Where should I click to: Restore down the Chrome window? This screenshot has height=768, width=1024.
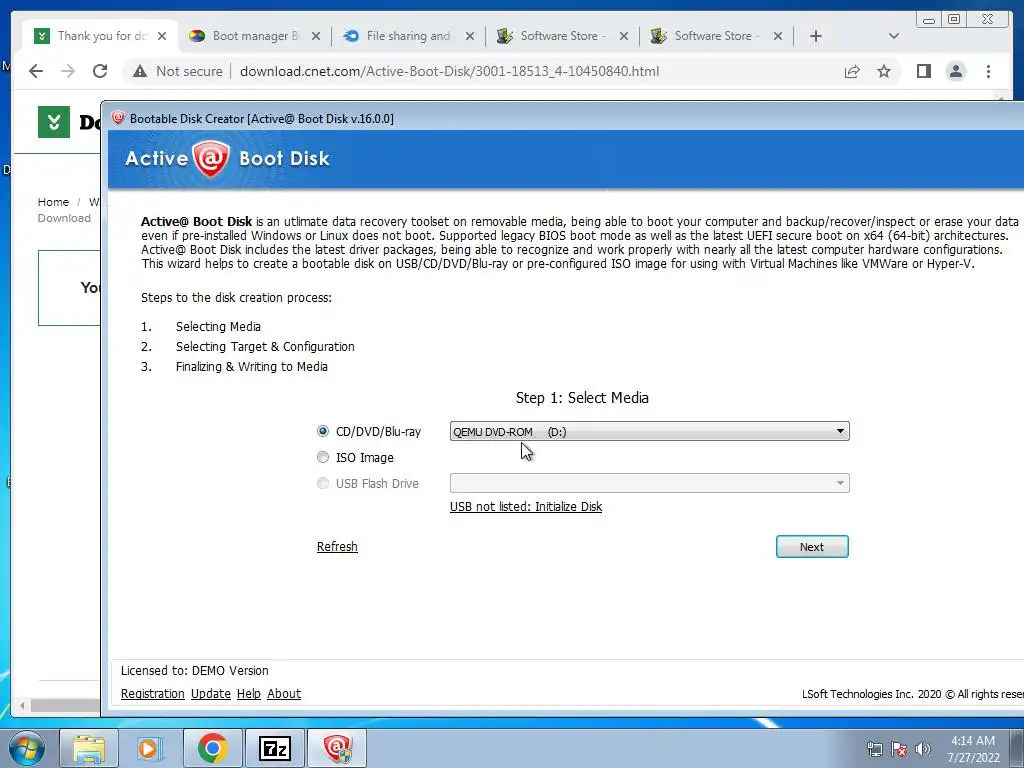coord(953,20)
